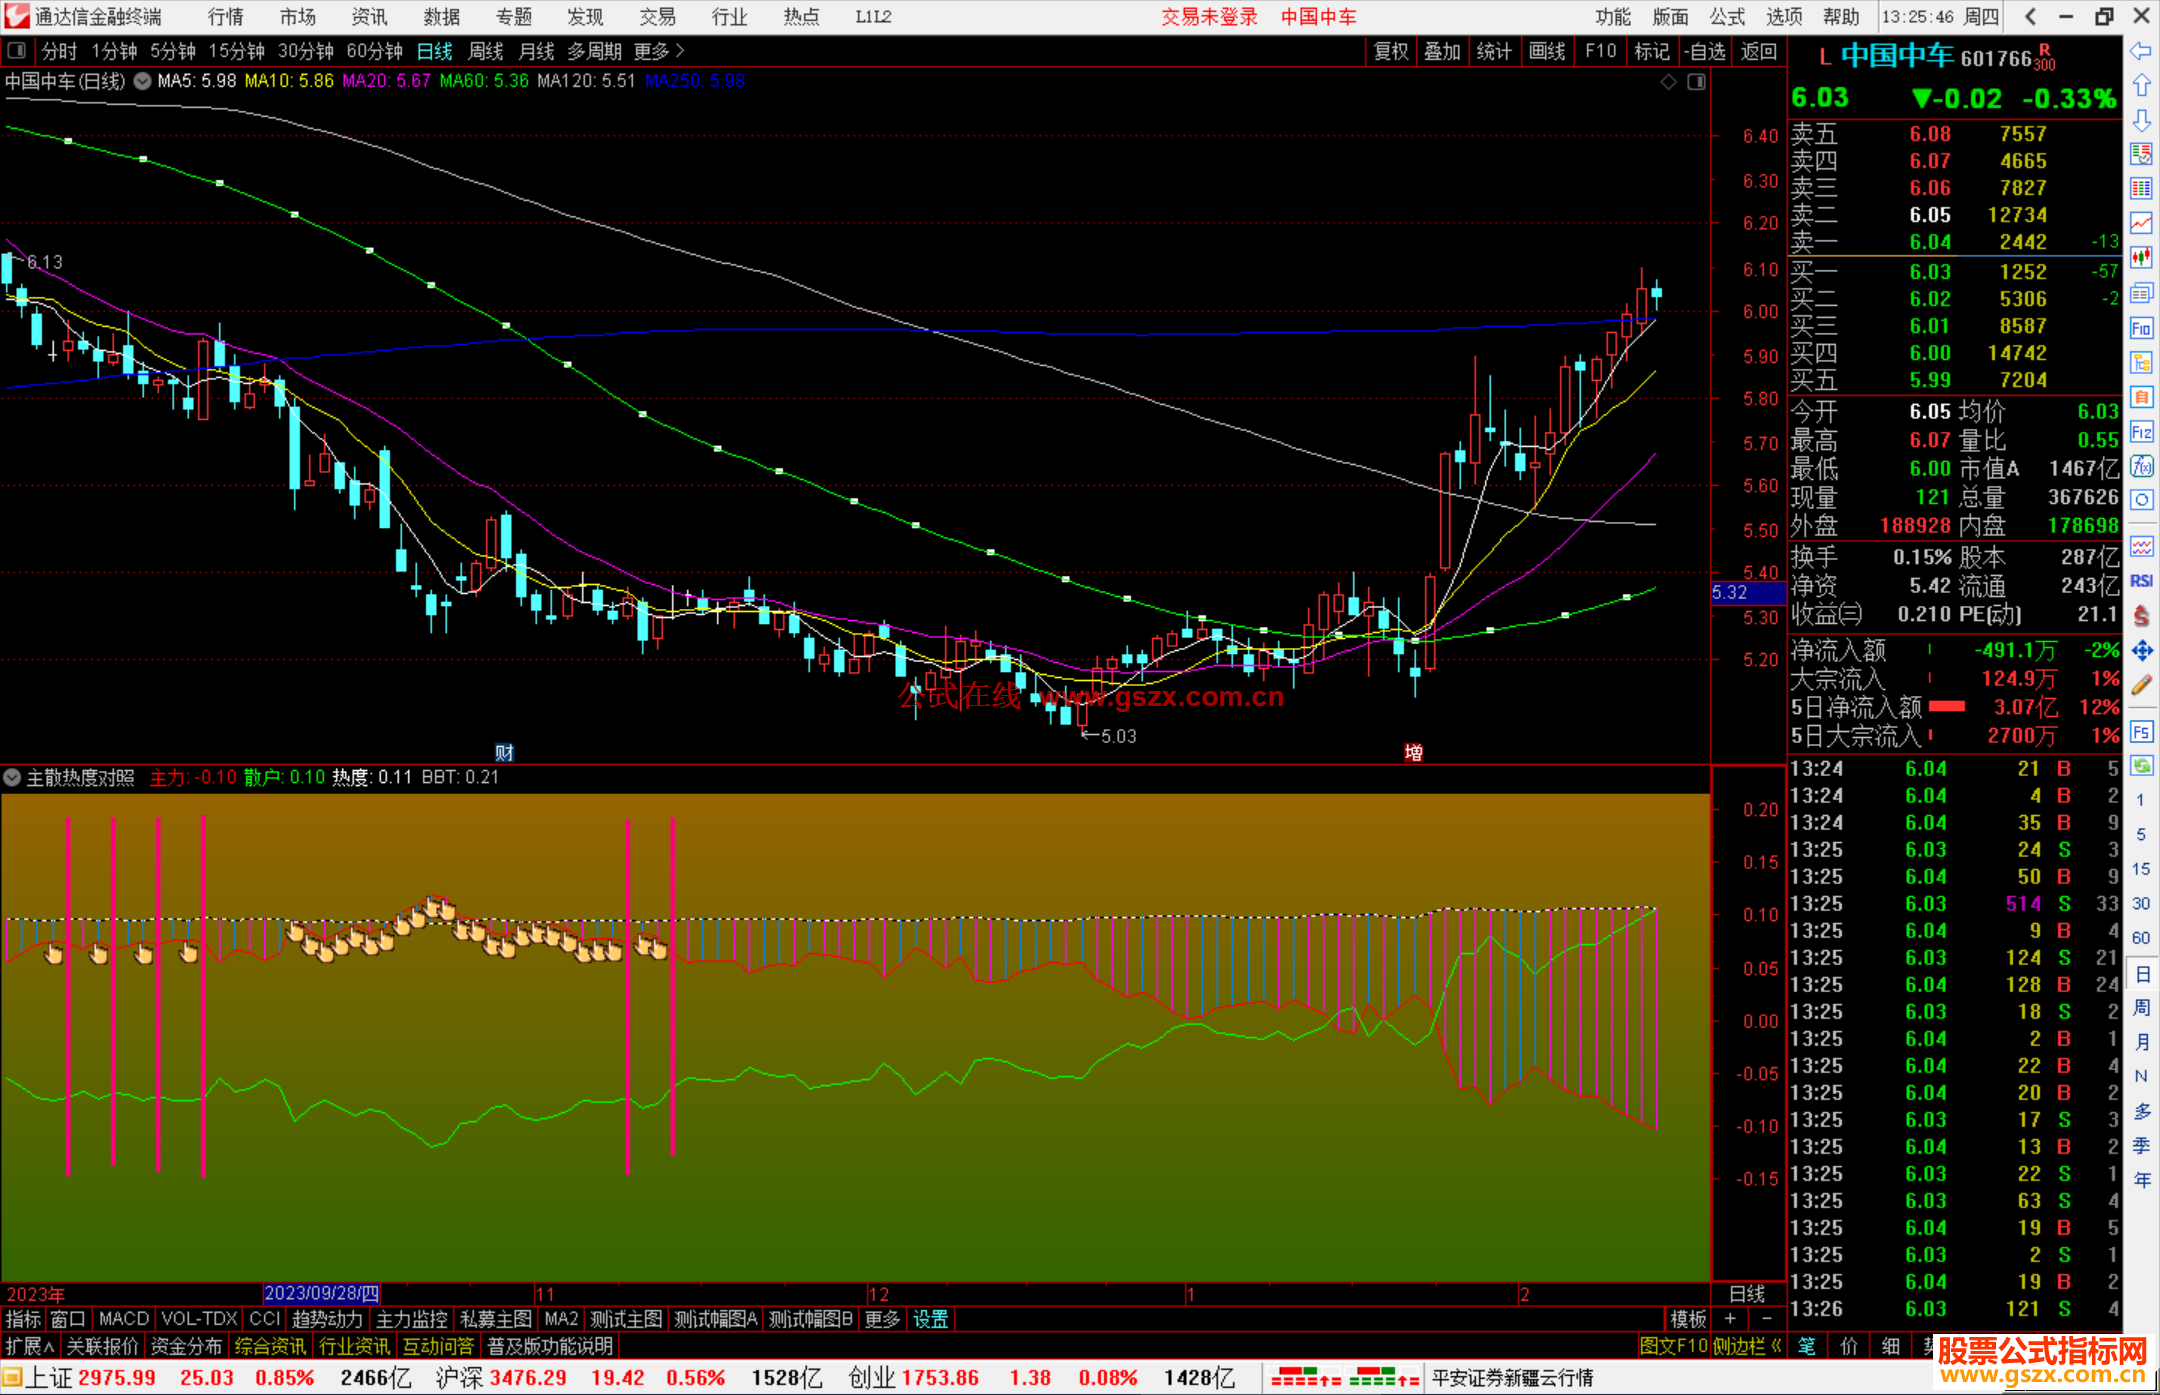Click the line trend chart sidebar icon
The image size is (2160, 1395).
2141,223
